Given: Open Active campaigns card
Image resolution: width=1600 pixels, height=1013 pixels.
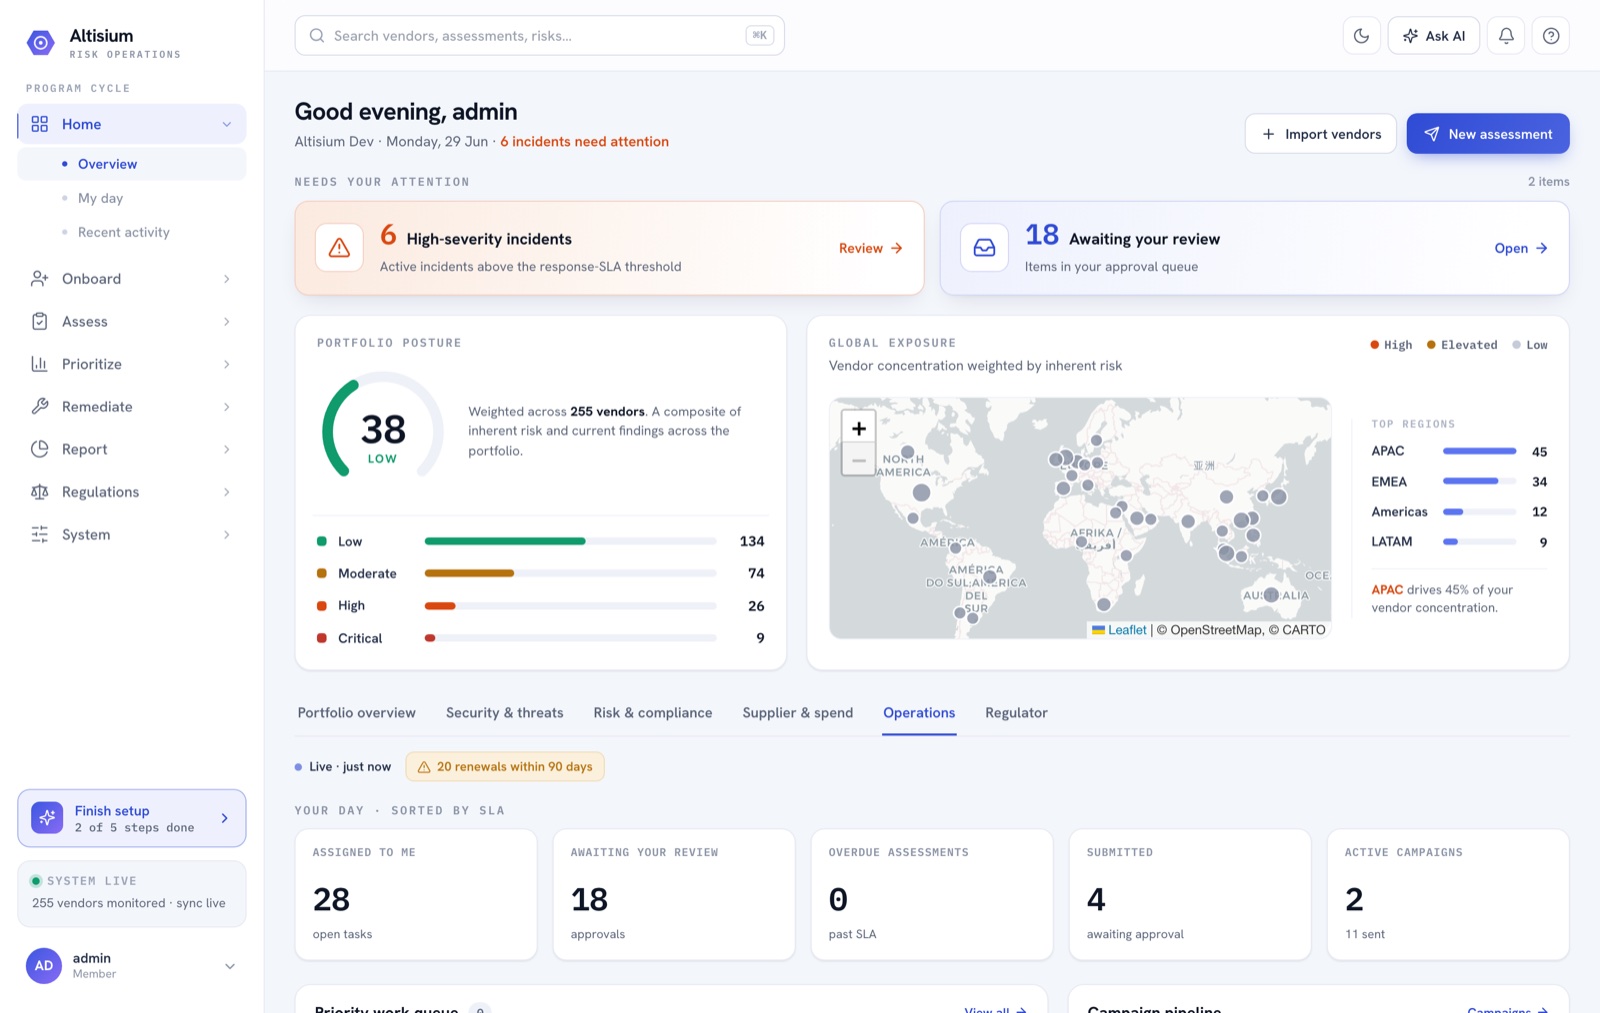Looking at the screenshot, I should coord(1448,894).
